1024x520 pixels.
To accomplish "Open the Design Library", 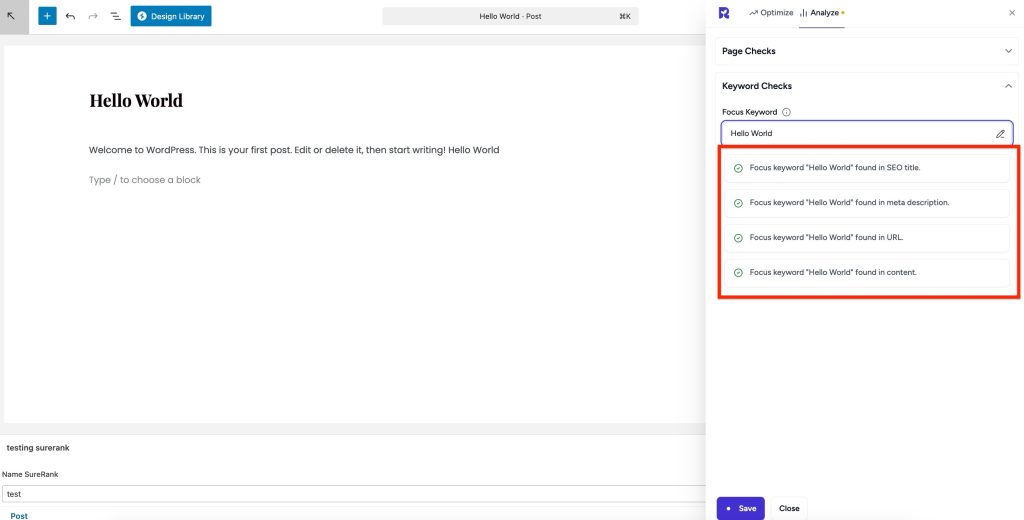I will tap(171, 16).
